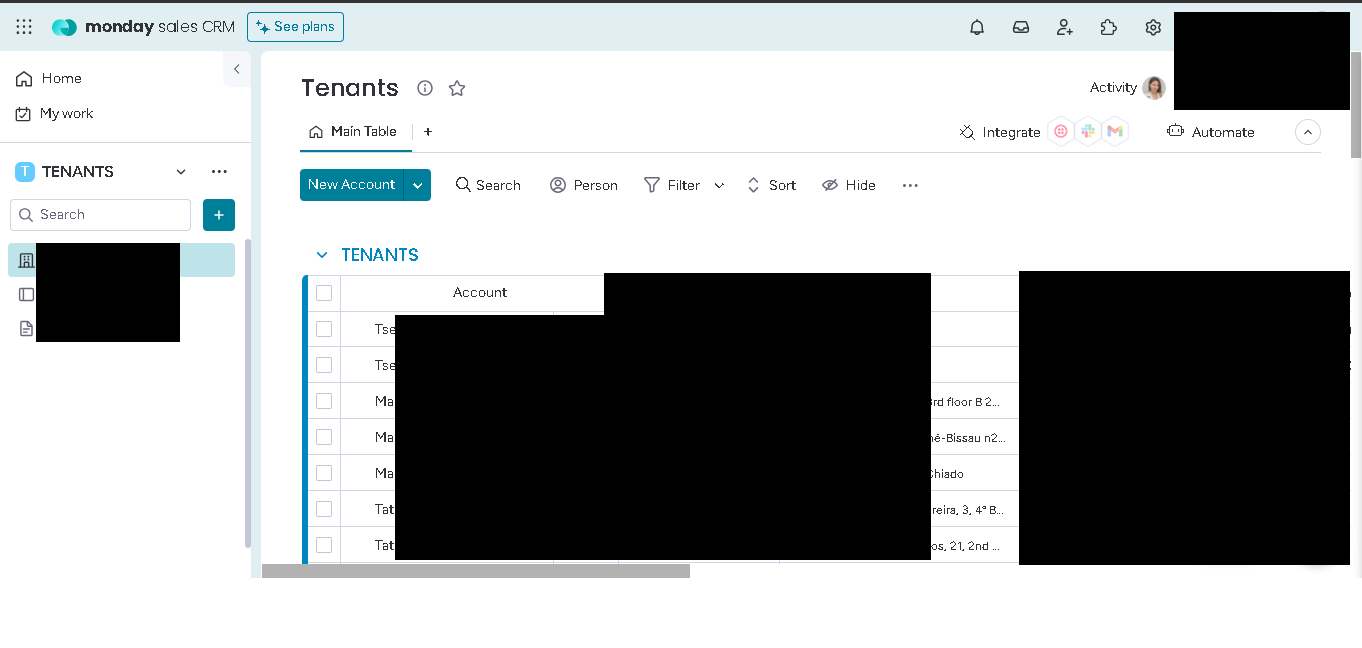
Task: Select the document icon item in sidebar
Action: [x=27, y=328]
